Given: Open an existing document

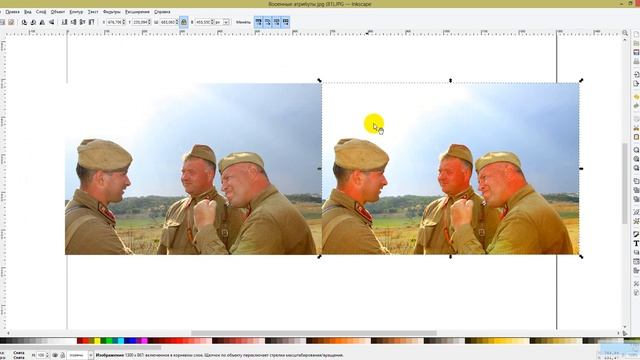Looking at the screenshot, I should point(636,43).
